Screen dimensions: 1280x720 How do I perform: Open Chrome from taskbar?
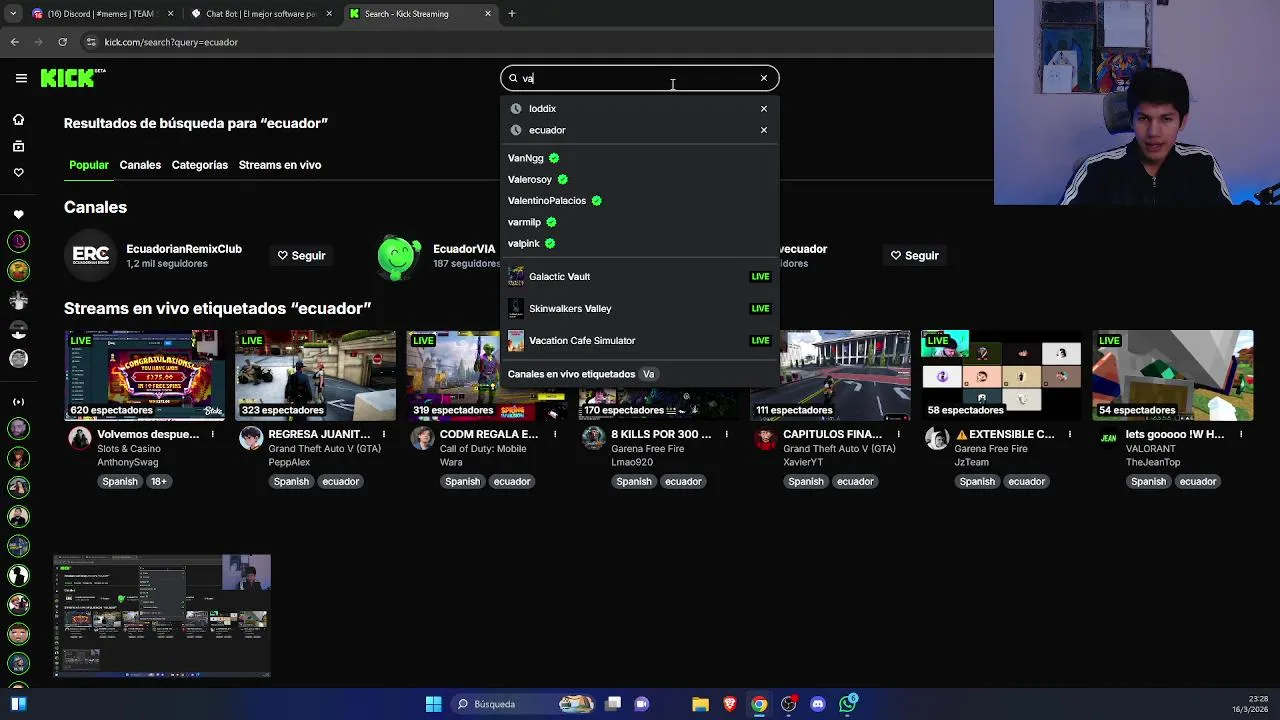point(759,704)
